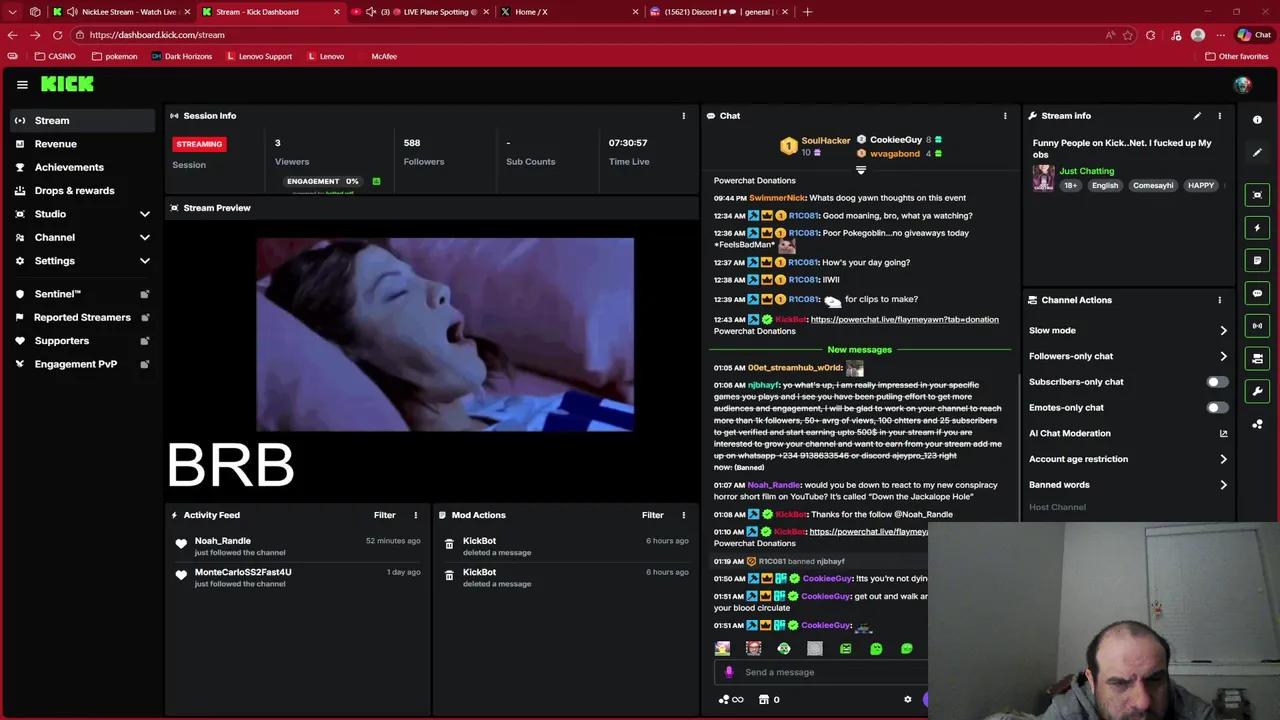The height and width of the screenshot is (720, 1280).
Task: Click Noah_Randle in Activity Feed
Action: click(223, 541)
